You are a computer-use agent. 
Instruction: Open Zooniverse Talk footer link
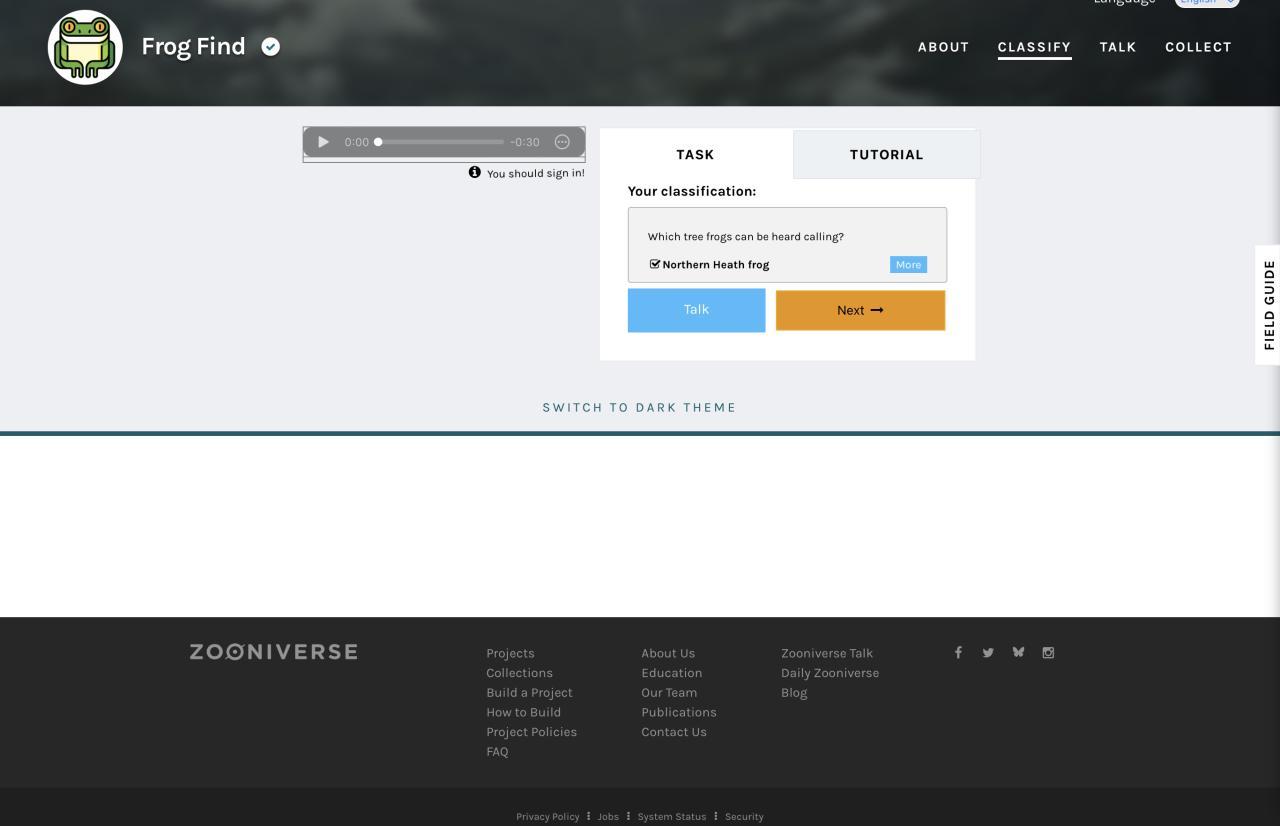tap(827, 653)
